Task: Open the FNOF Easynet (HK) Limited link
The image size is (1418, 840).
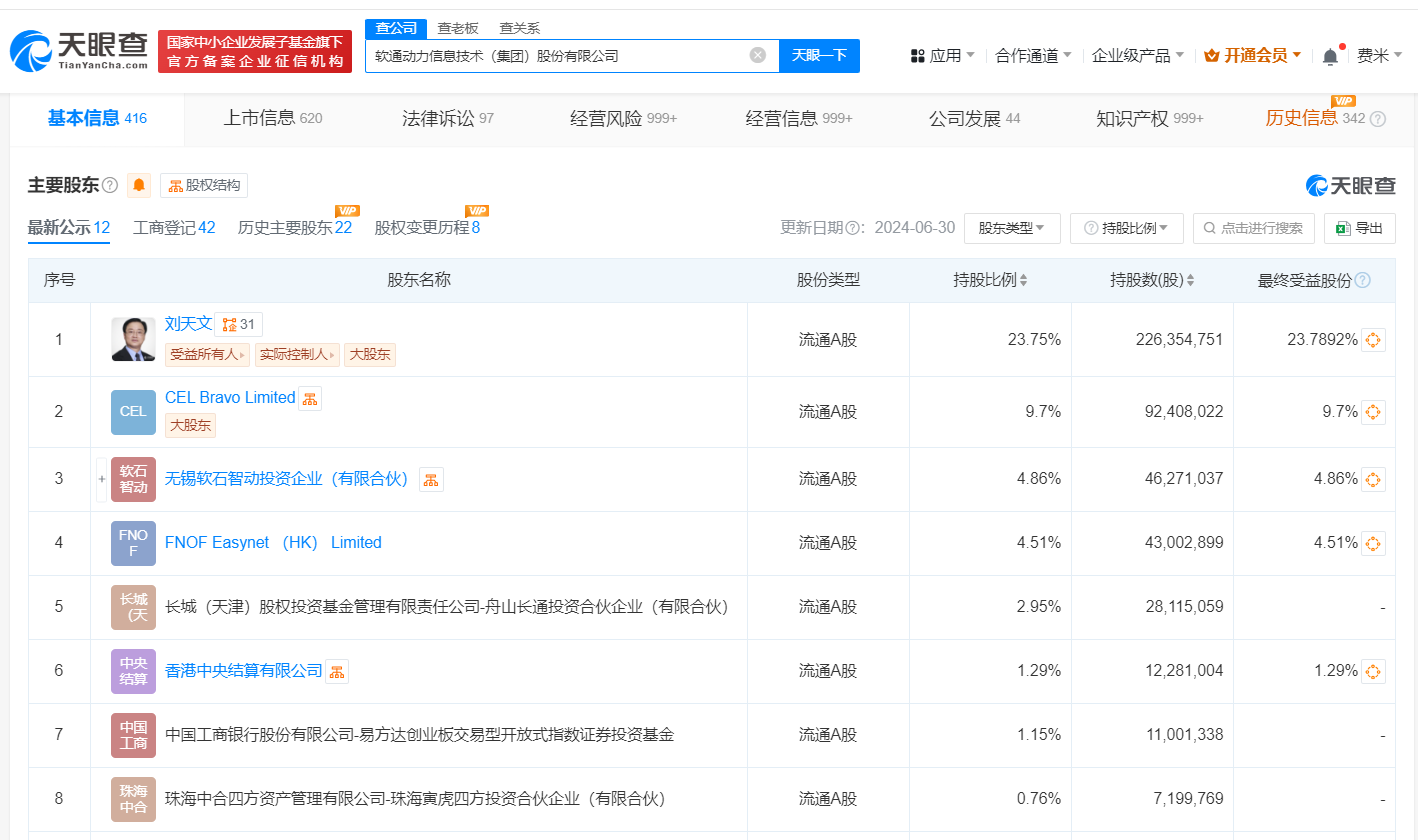Action: [x=273, y=543]
